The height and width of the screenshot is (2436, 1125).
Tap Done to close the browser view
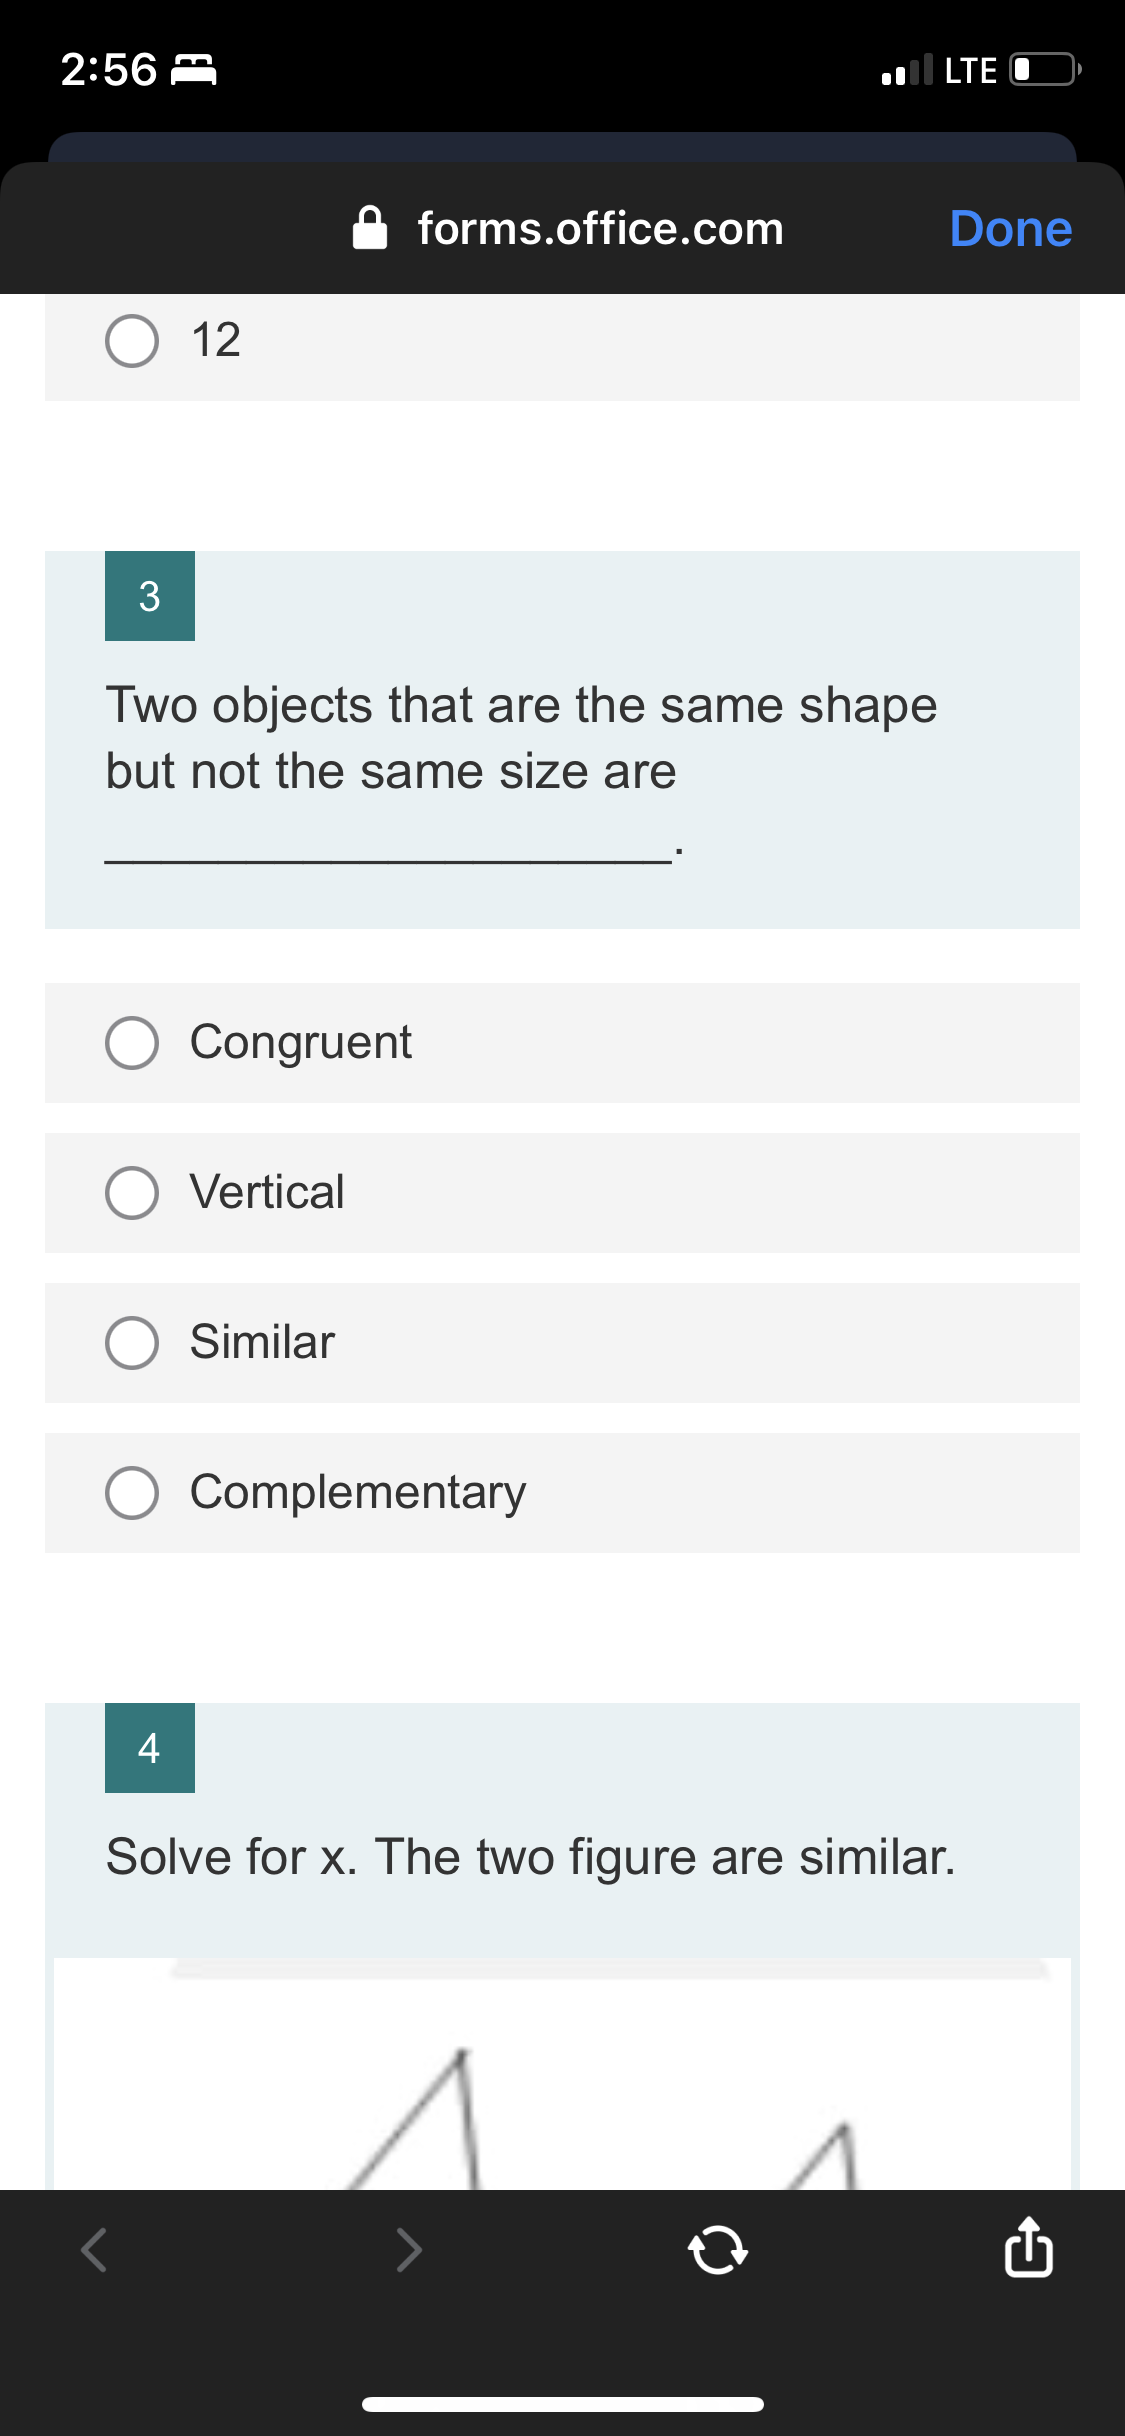[1010, 229]
